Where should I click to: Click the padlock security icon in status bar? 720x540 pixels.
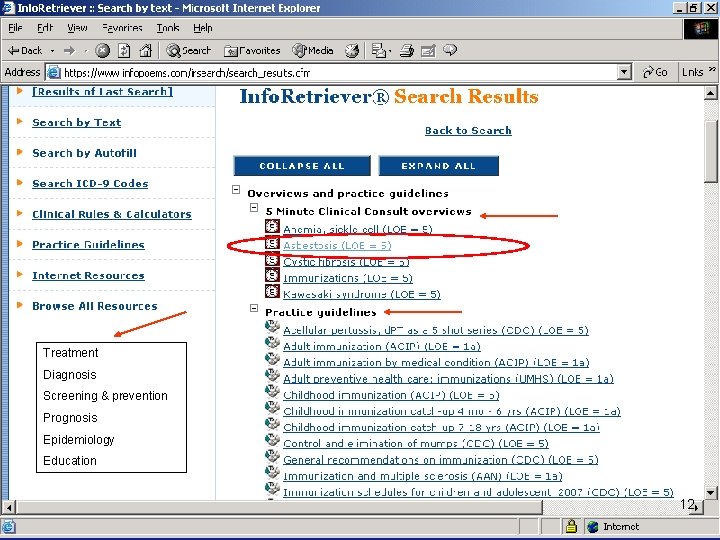(x=571, y=526)
